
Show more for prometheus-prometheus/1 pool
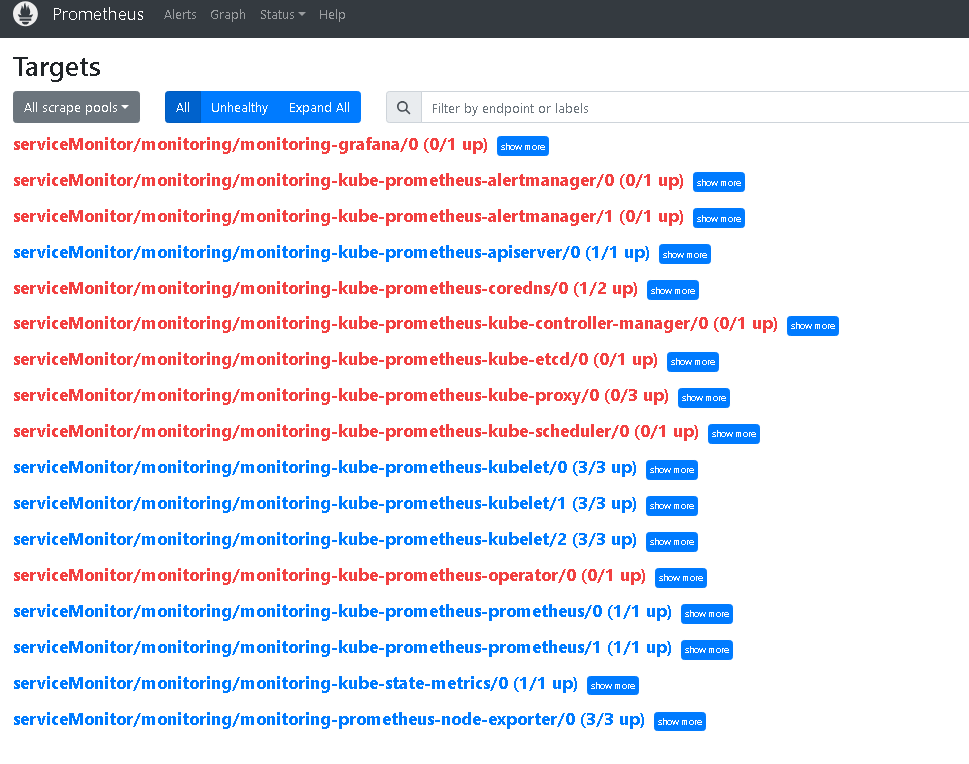[707, 650]
